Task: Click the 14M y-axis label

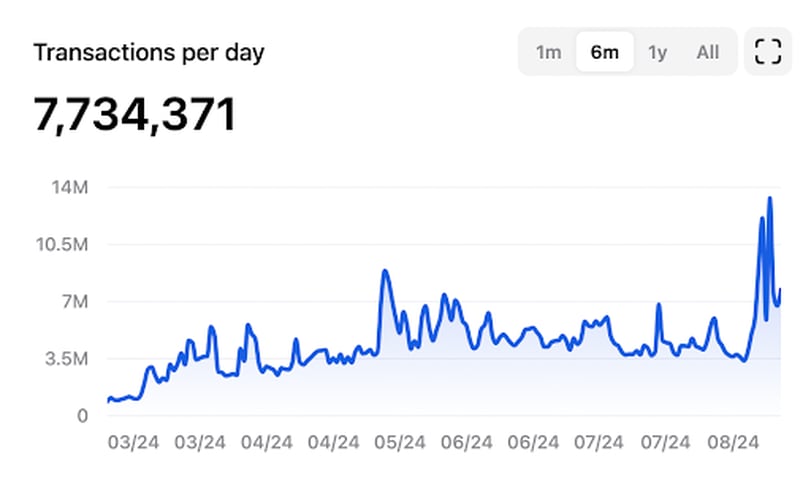Action: click(70, 187)
